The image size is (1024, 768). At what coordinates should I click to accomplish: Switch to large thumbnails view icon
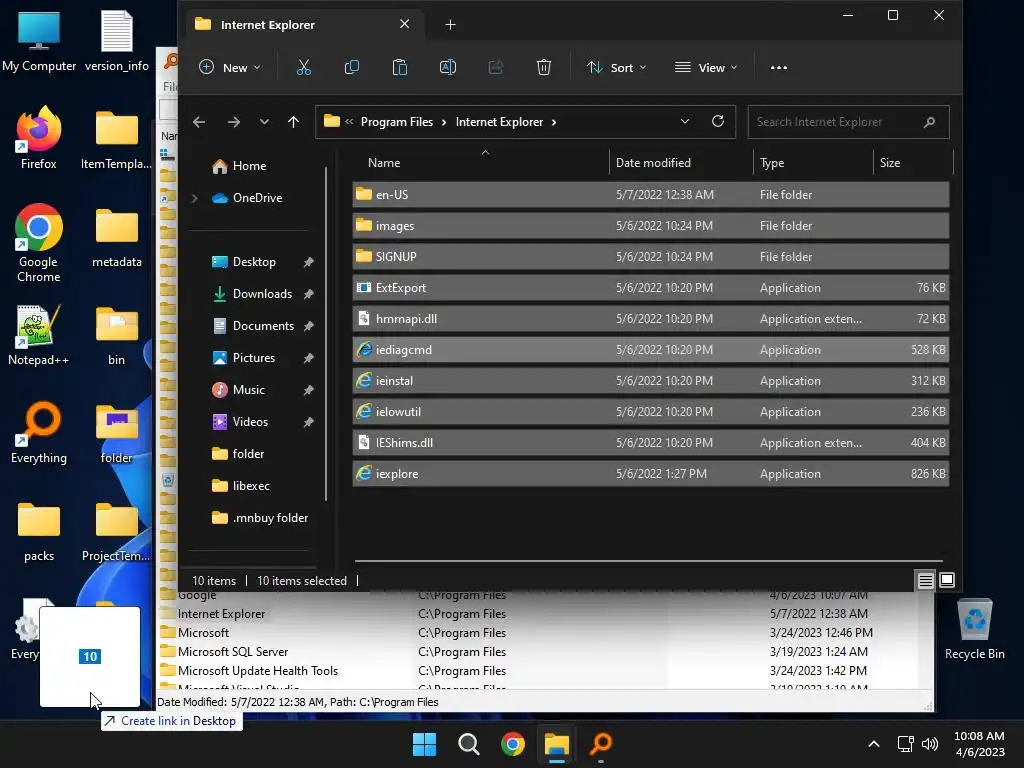(947, 580)
